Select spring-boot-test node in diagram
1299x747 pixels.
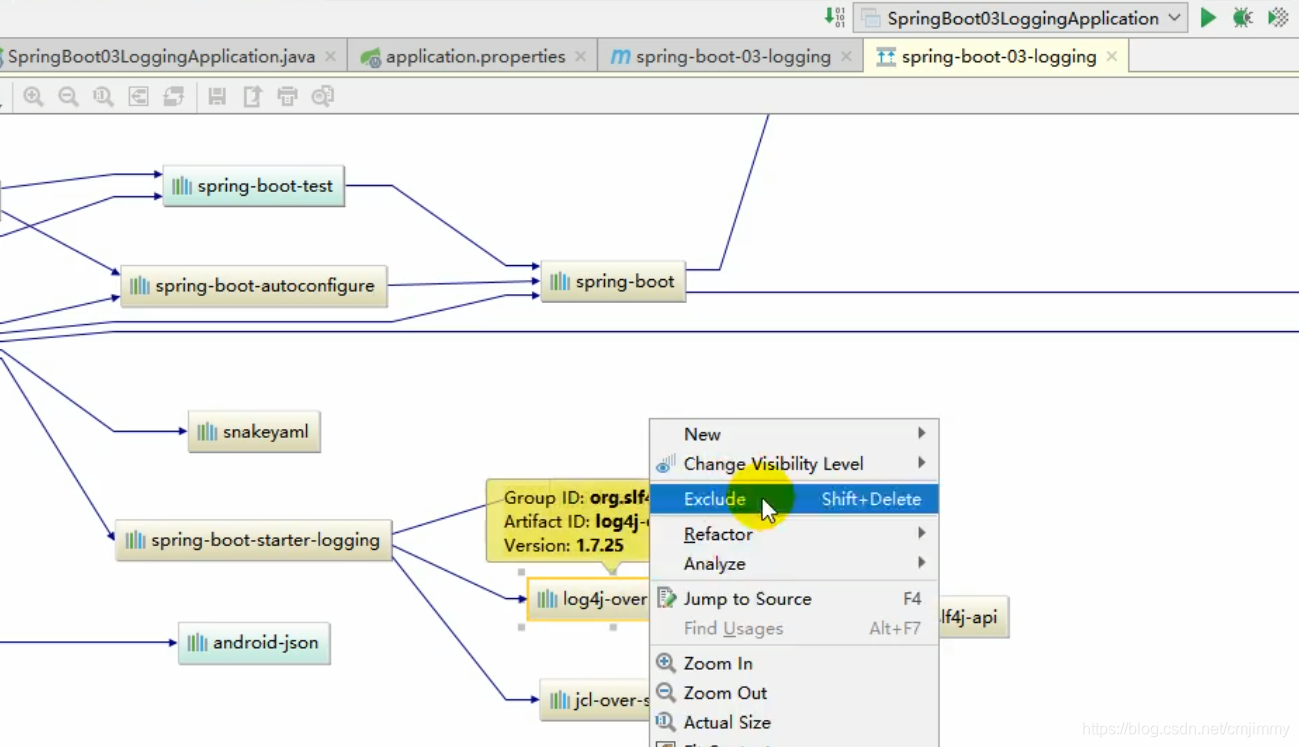tap(253, 186)
